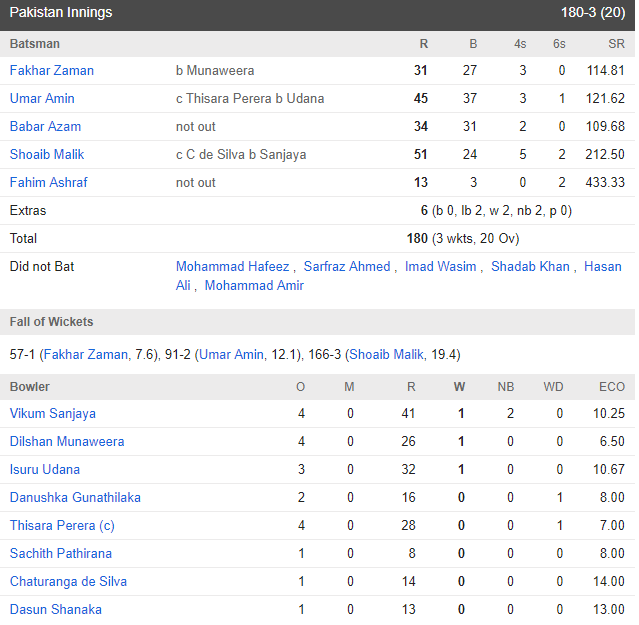Screen dimensions: 639x625
Task: Open Chaturanga de Silva bowler profile
Action: point(68,582)
